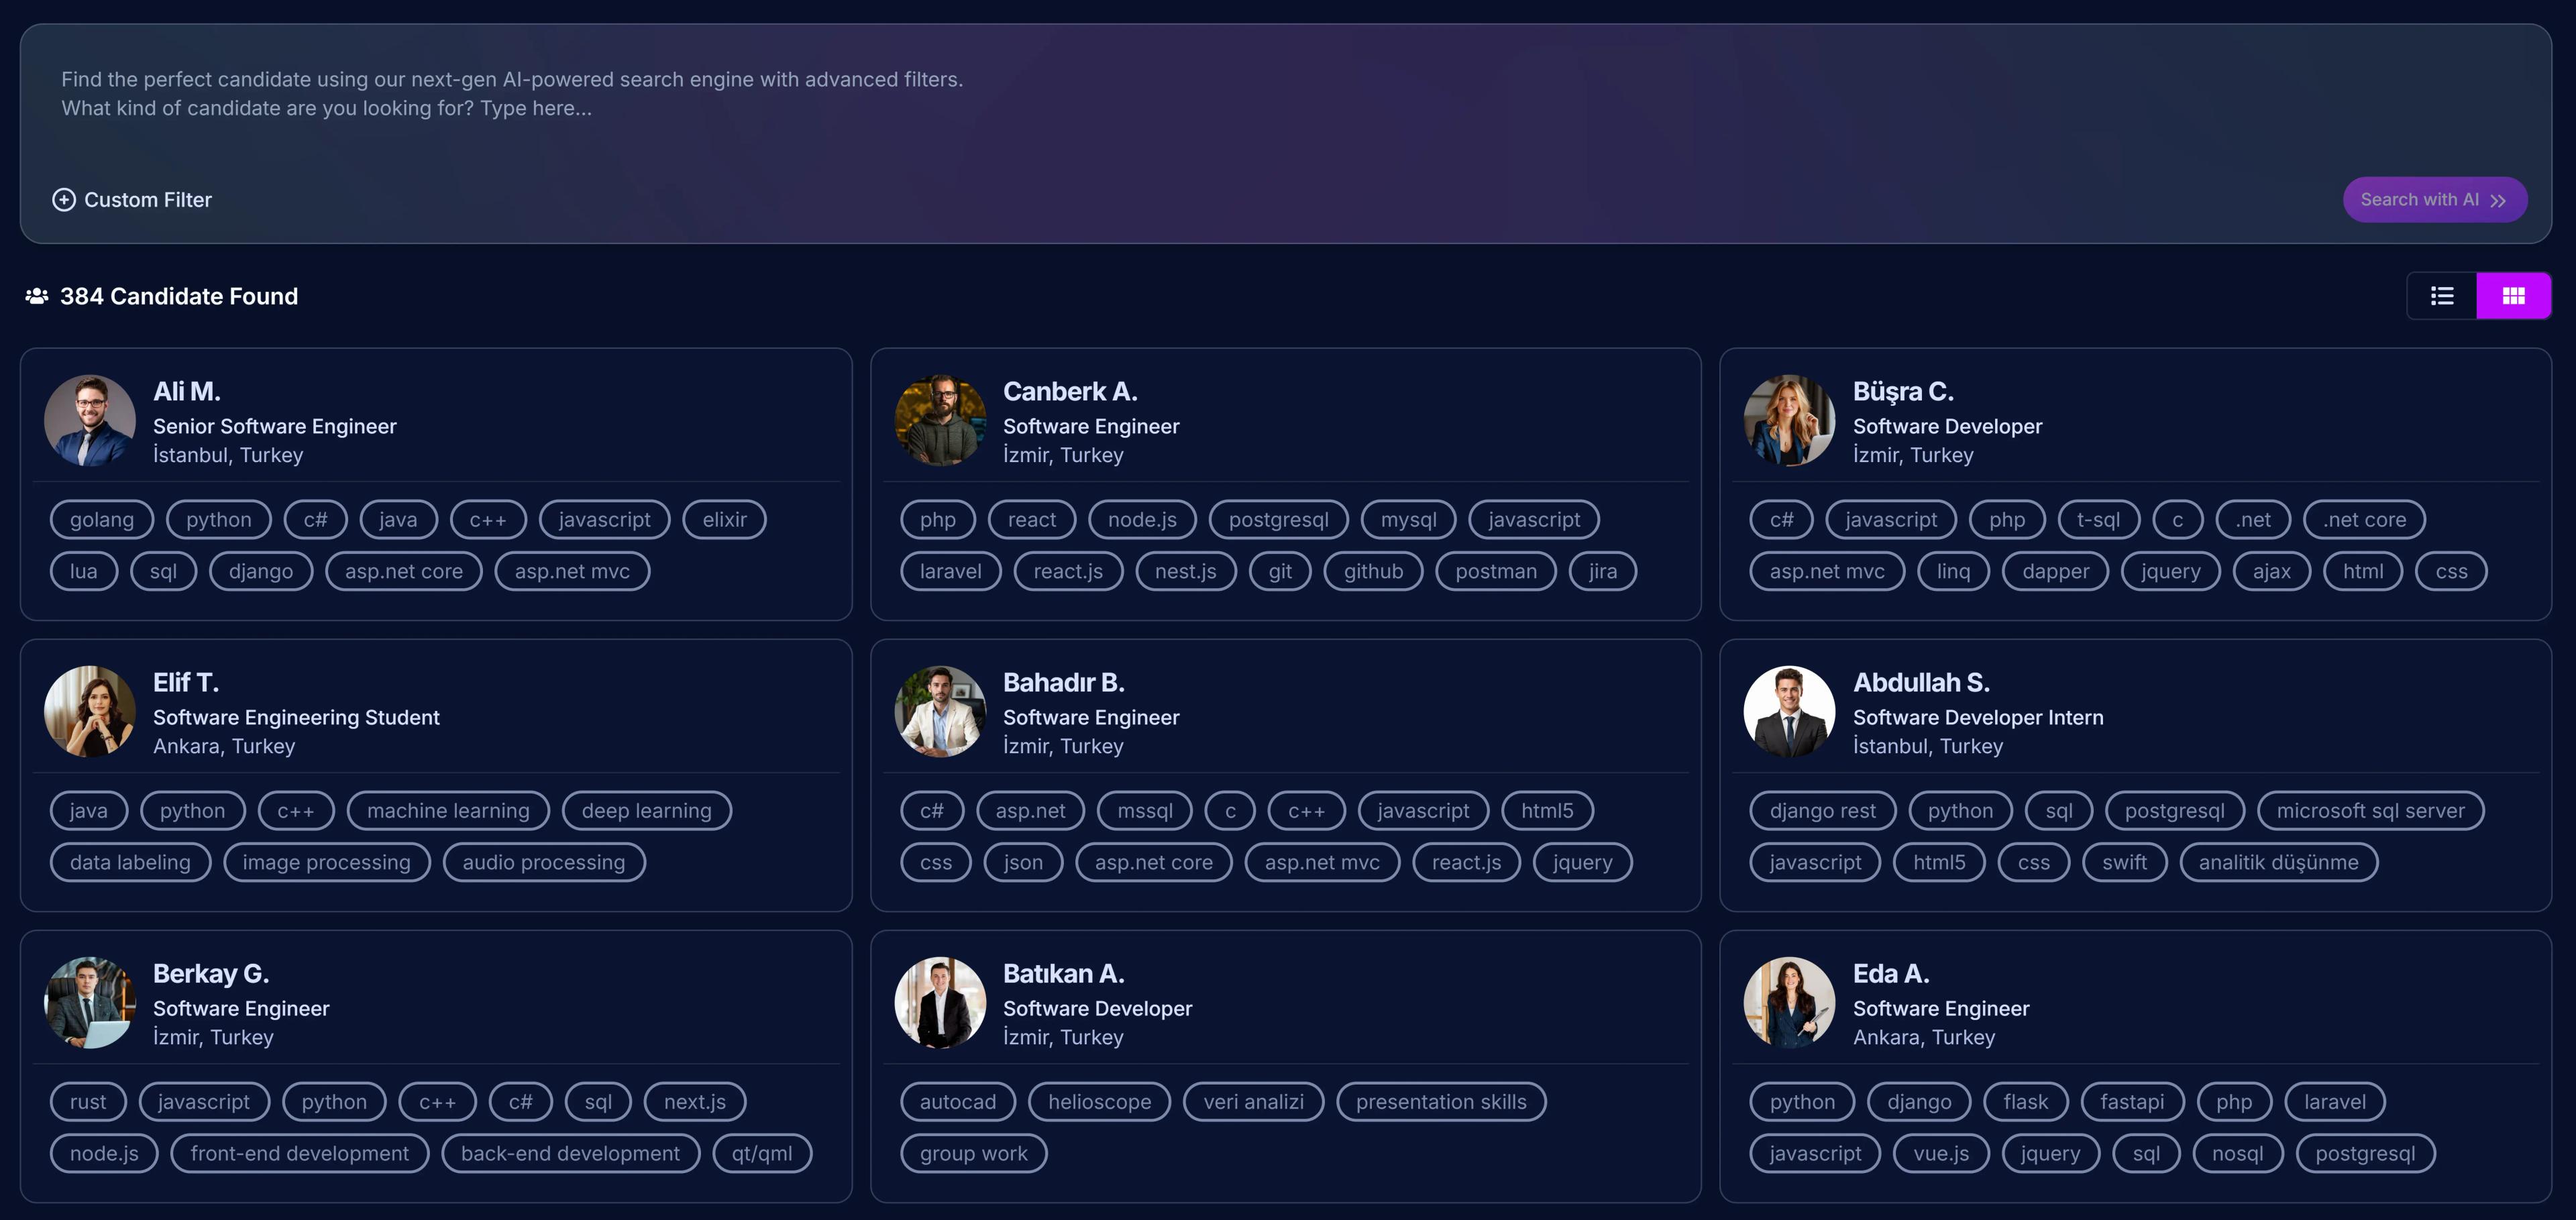Click Eda A.'s profile photo

[x=1789, y=1002]
